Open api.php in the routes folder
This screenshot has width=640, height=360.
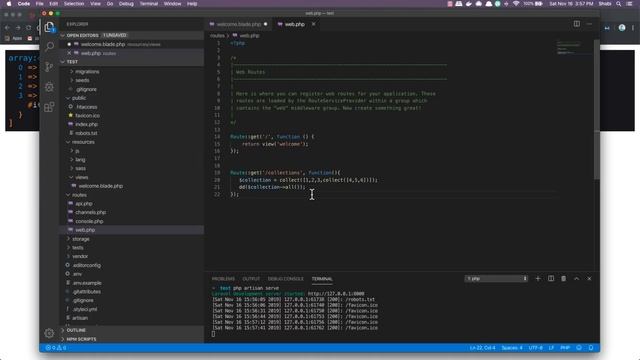pos(84,204)
